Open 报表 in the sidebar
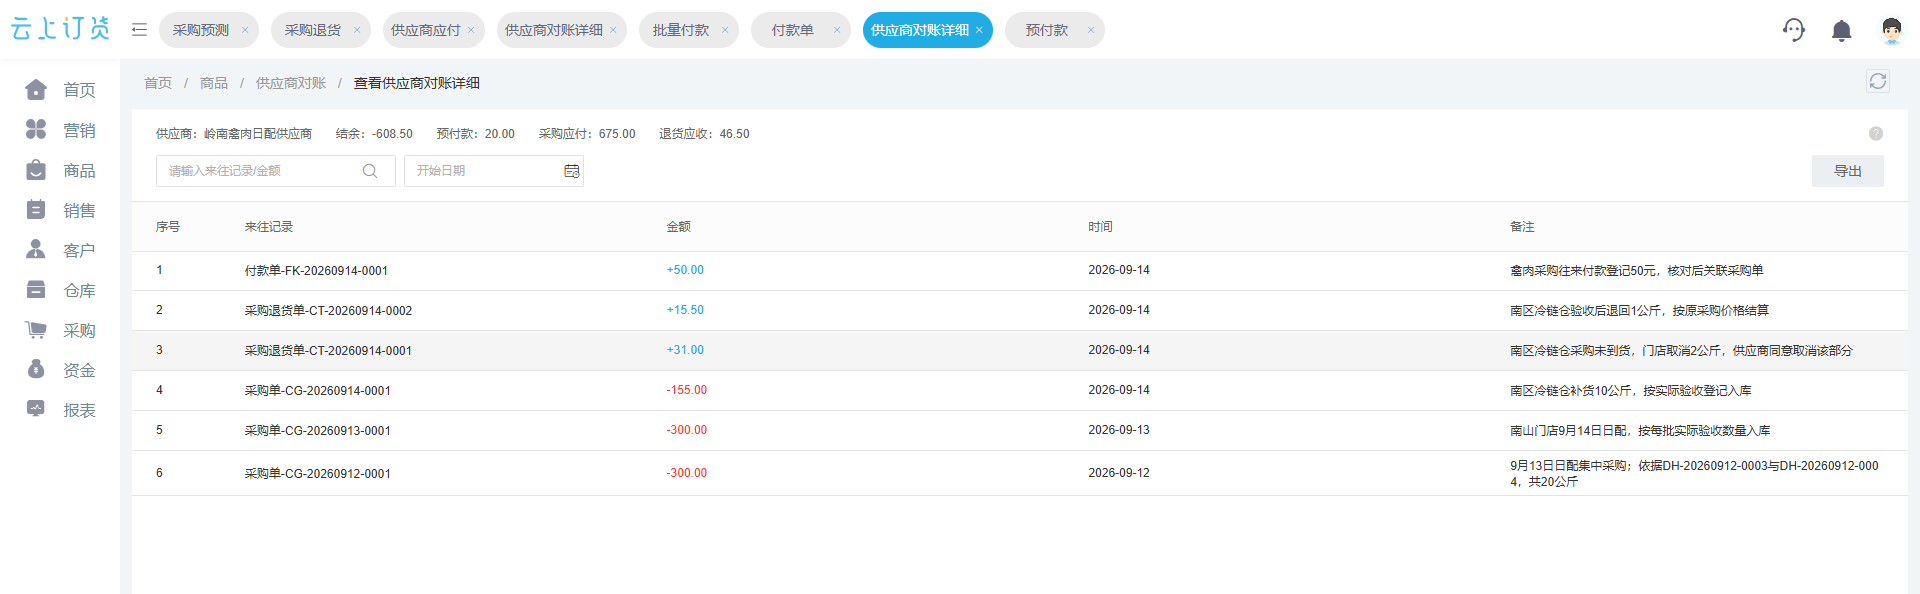The height and width of the screenshot is (594, 1920). pyautogui.click(x=60, y=410)
